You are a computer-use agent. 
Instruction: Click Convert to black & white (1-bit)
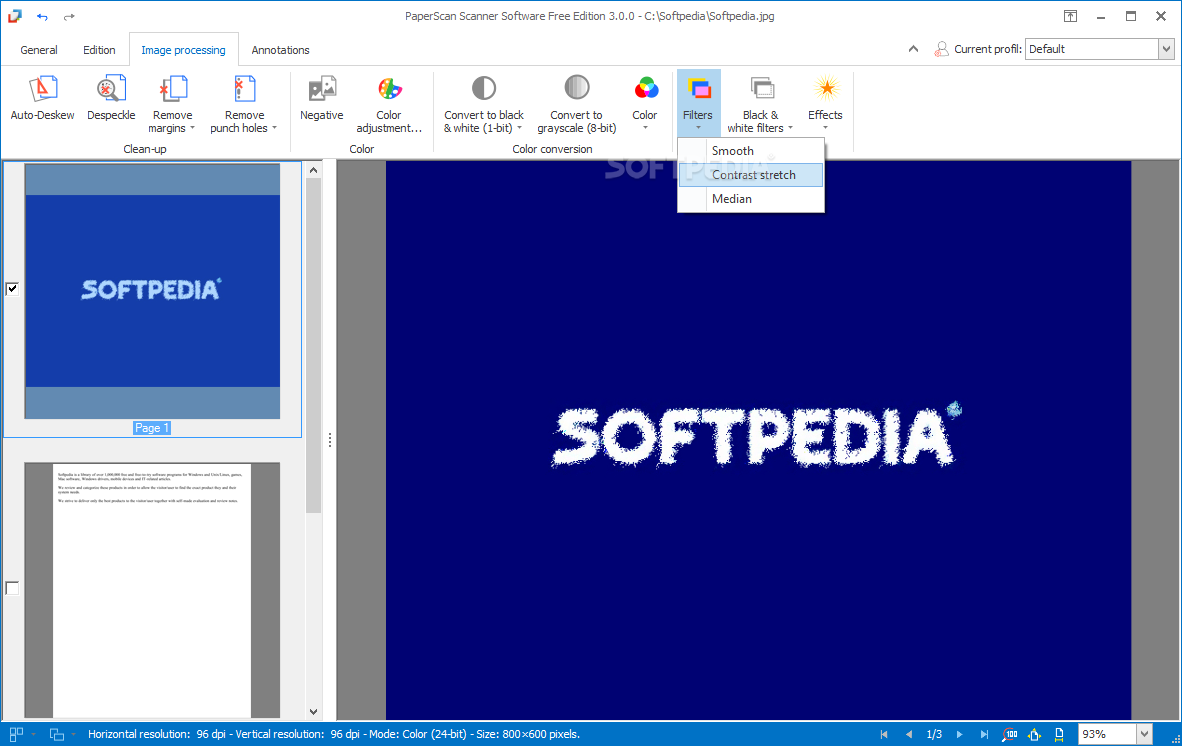483,104
